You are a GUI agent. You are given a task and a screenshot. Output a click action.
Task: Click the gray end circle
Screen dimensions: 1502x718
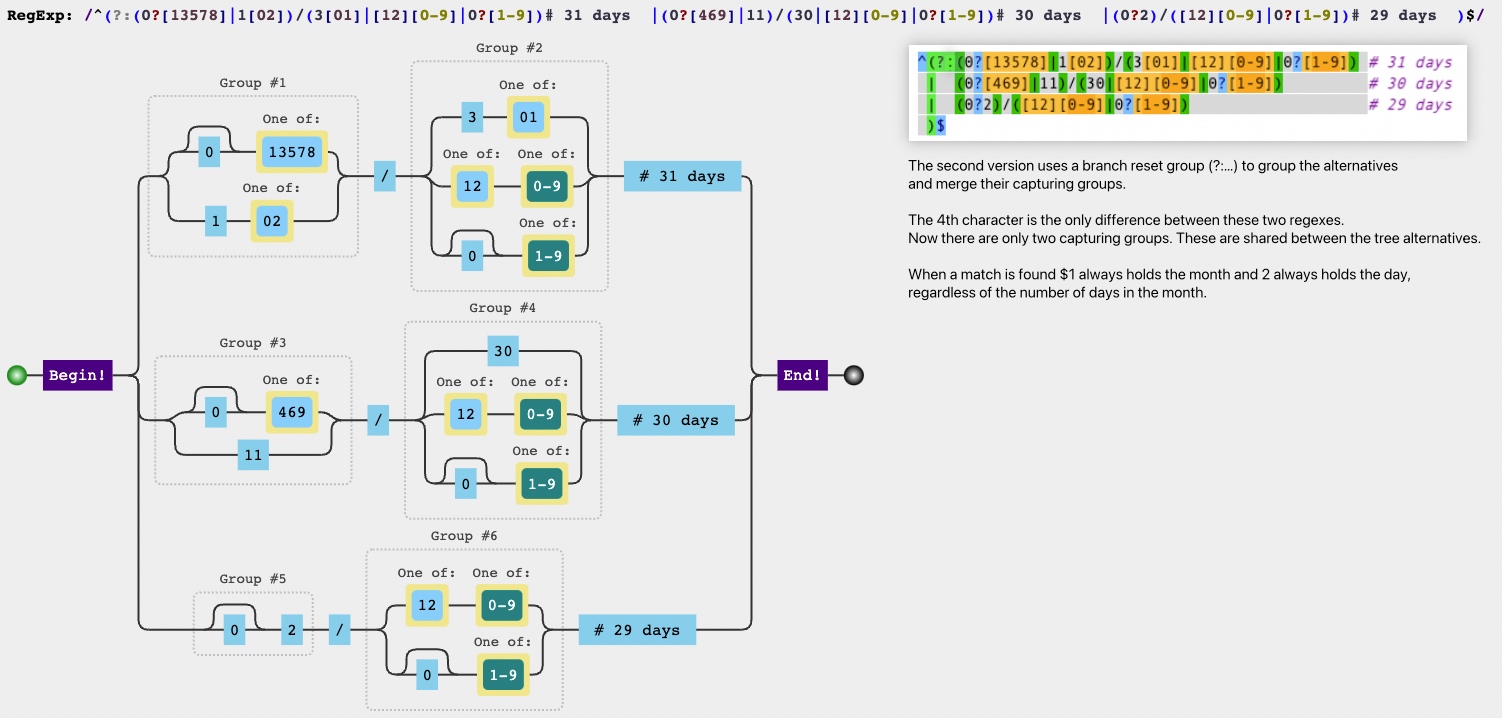852,376
